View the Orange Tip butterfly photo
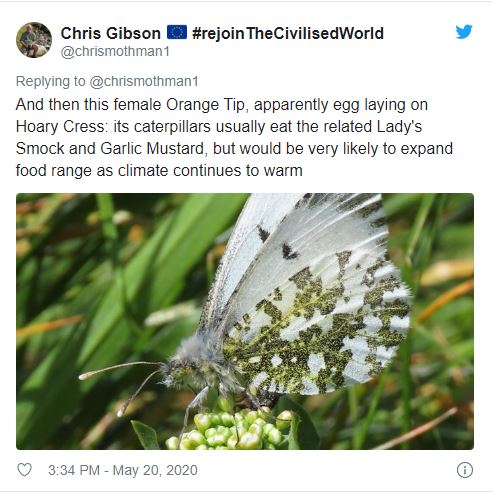Viewport: 493px width, 492px height. [245, 321]
